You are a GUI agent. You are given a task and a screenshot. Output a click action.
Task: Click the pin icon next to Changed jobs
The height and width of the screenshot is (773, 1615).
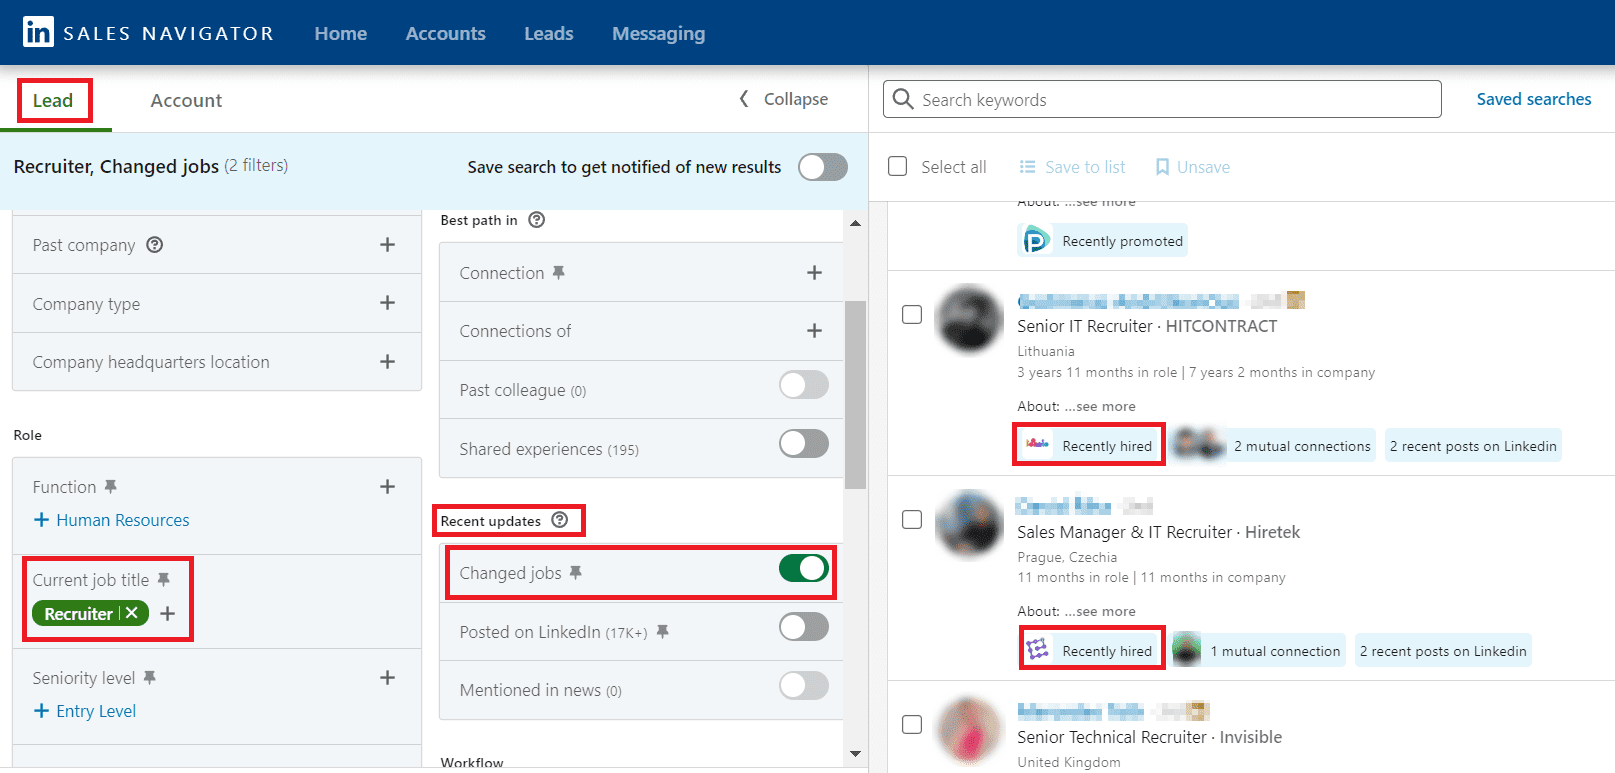click(576, 573)
